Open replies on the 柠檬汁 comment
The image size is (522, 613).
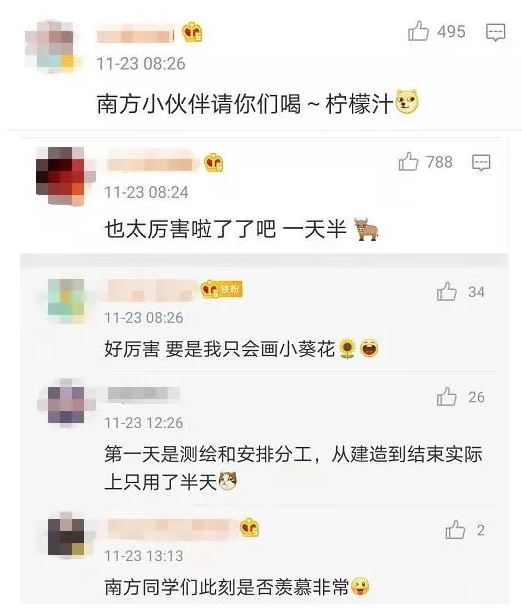coord(495,32)
